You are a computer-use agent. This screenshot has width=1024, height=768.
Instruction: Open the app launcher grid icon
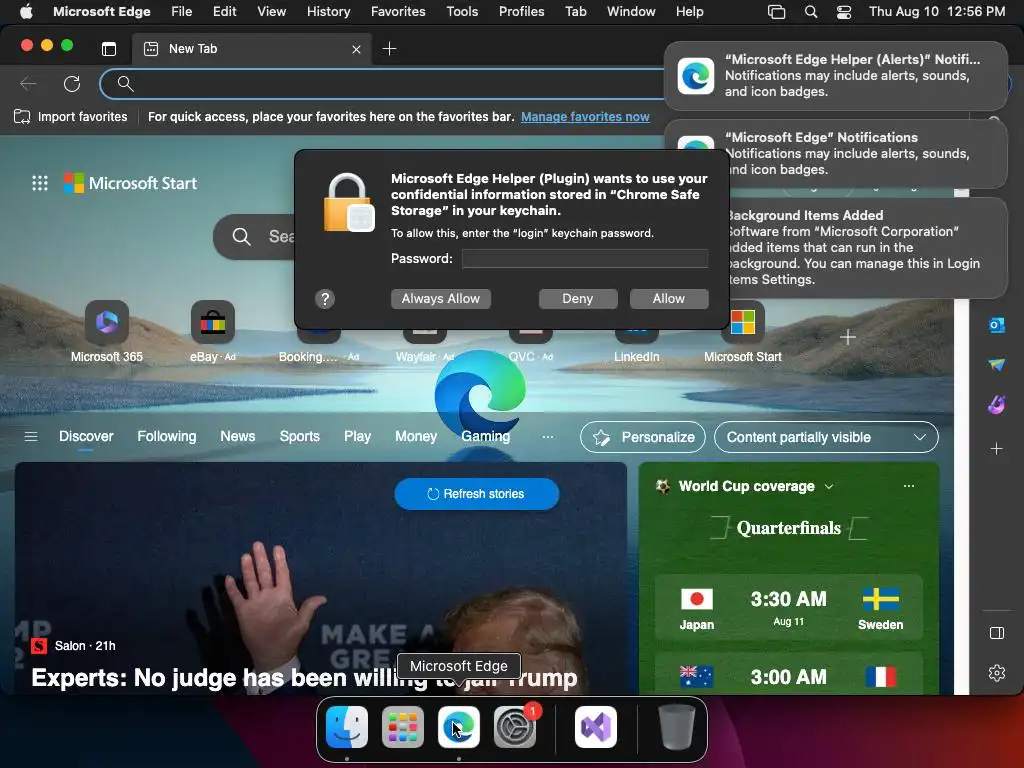click(x=40, y=183)
